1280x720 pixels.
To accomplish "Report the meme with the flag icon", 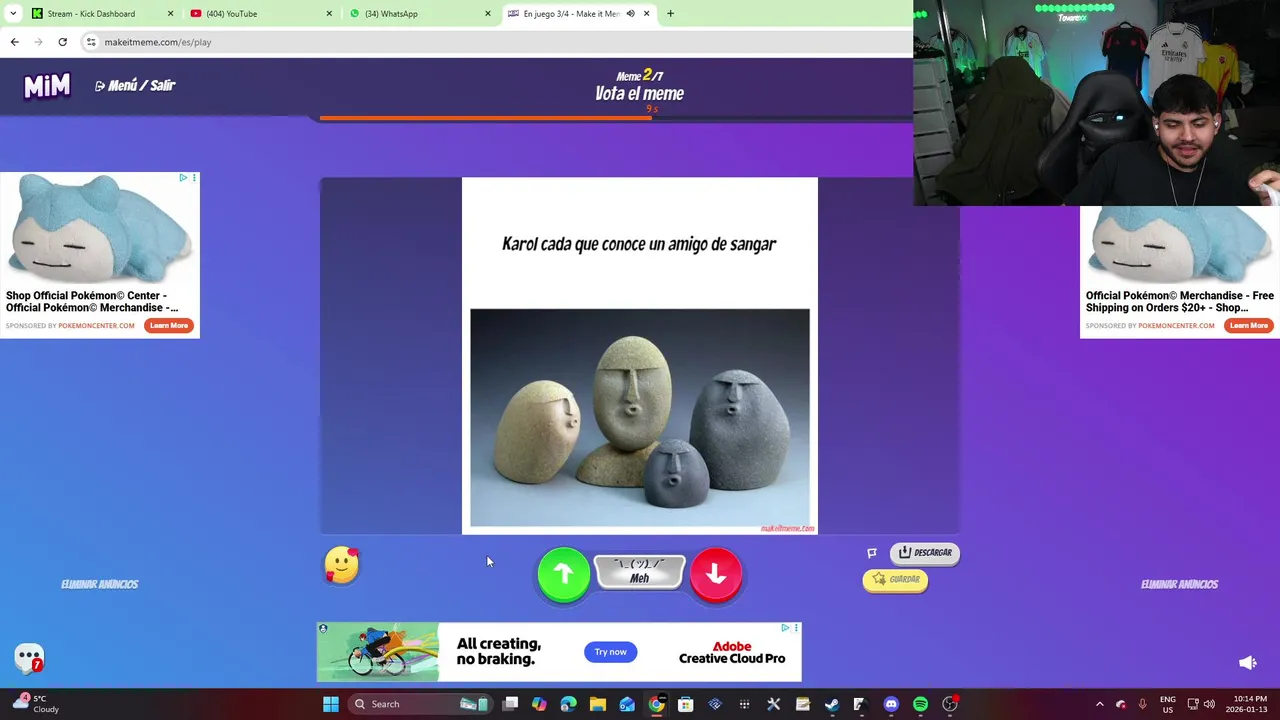I will click(872, 553).
